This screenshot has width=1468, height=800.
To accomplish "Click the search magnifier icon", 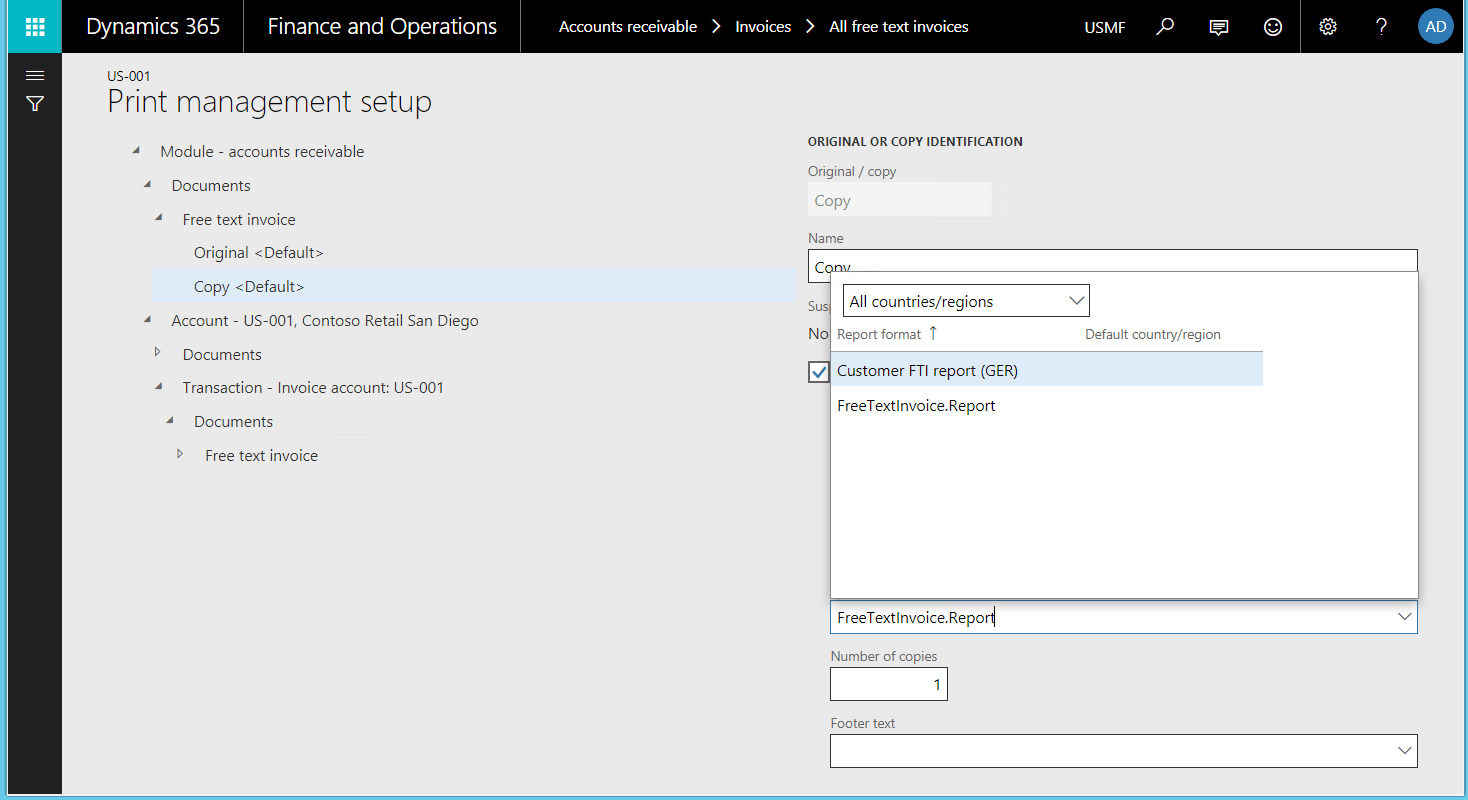I will pos(1164,26).
